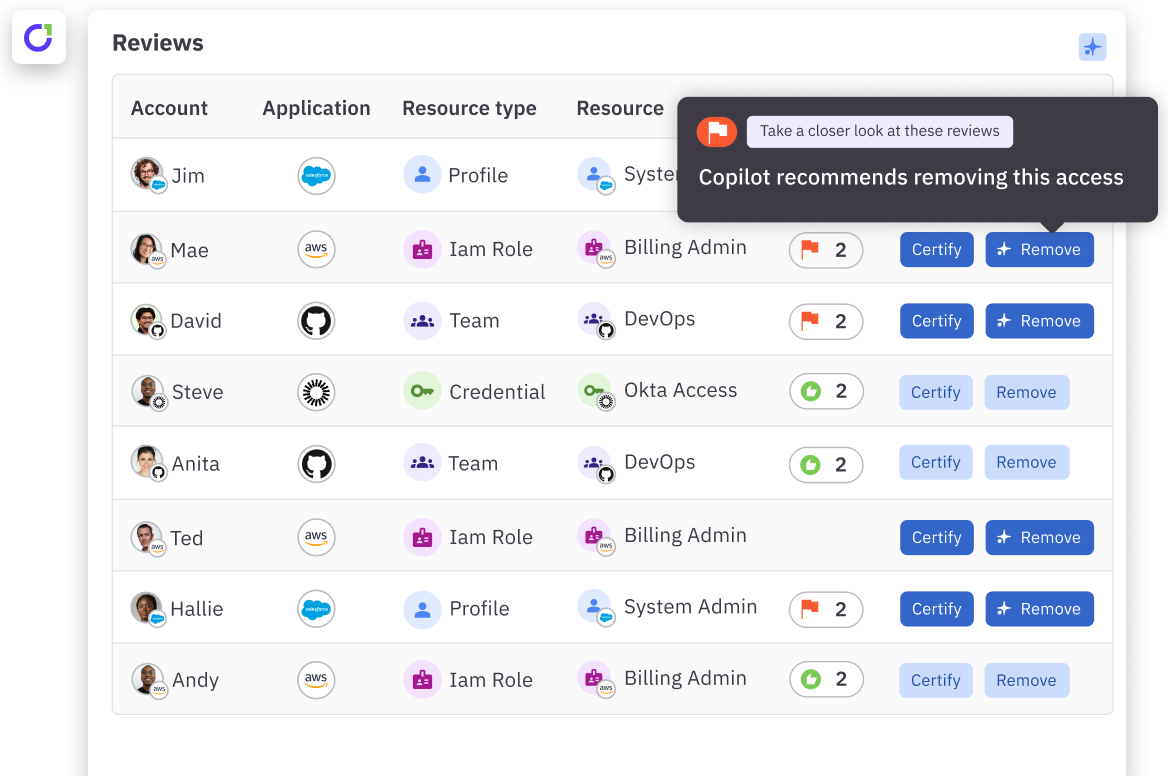Viewport: 1168px width, 776px height.
Task: Click the red flag icon in the Copilot tooltip
Action: coord(716,131)
